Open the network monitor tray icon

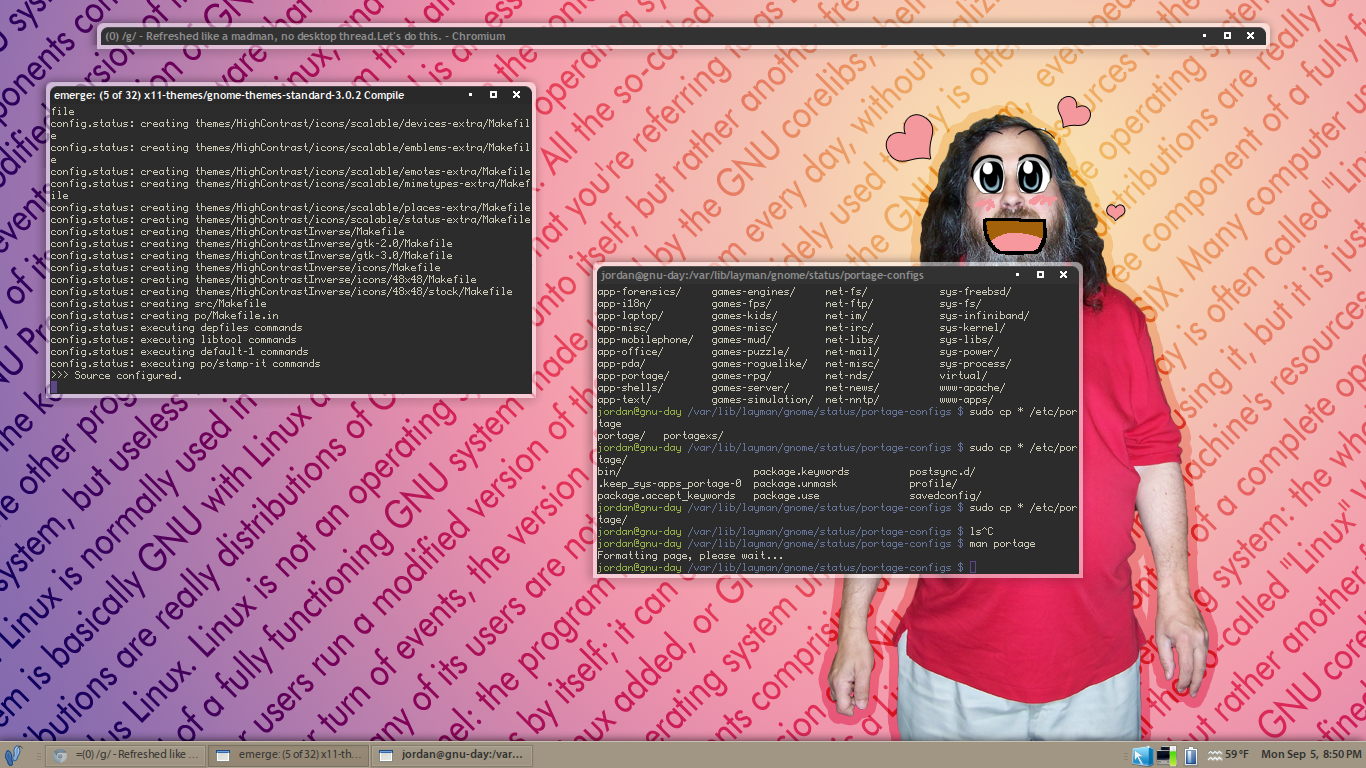[x=1167, y=756]
